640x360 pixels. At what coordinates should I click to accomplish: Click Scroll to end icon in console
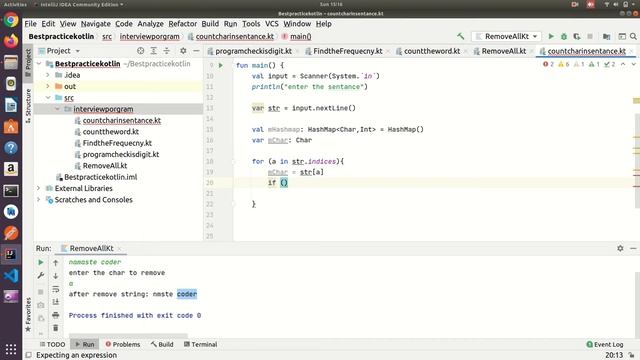pos(56,302)
